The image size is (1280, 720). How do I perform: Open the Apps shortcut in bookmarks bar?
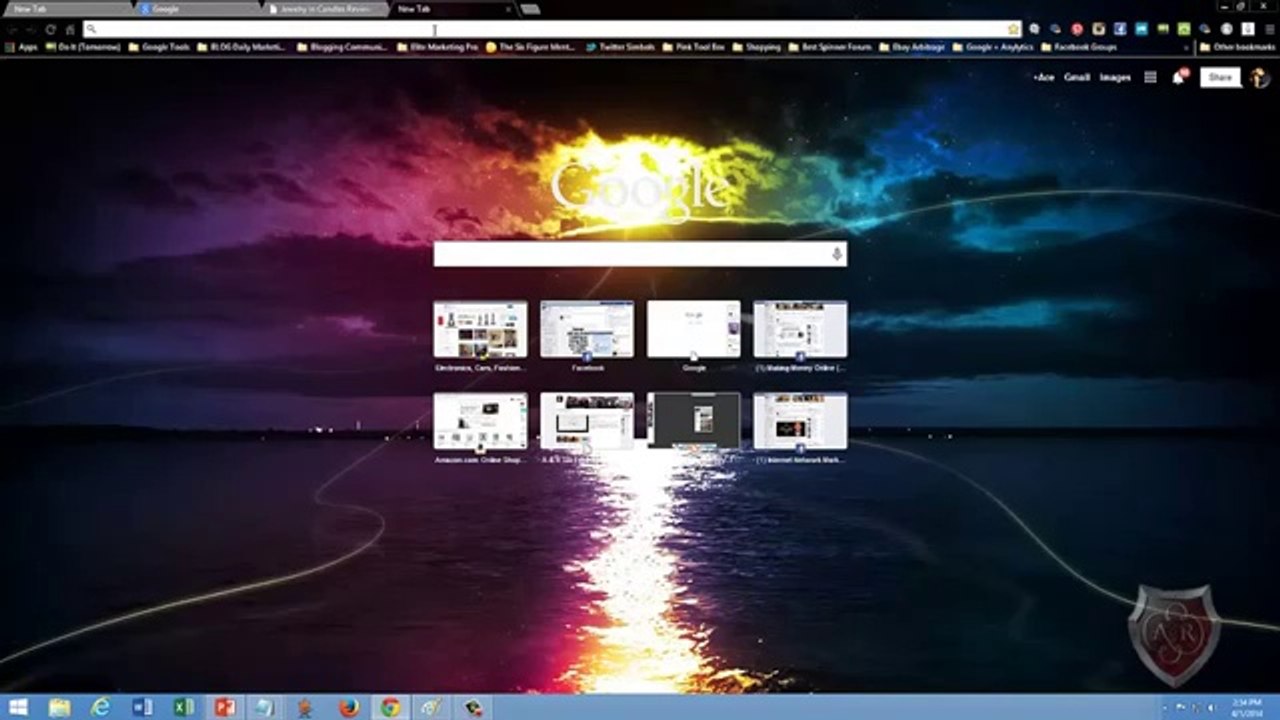(22, 47)
